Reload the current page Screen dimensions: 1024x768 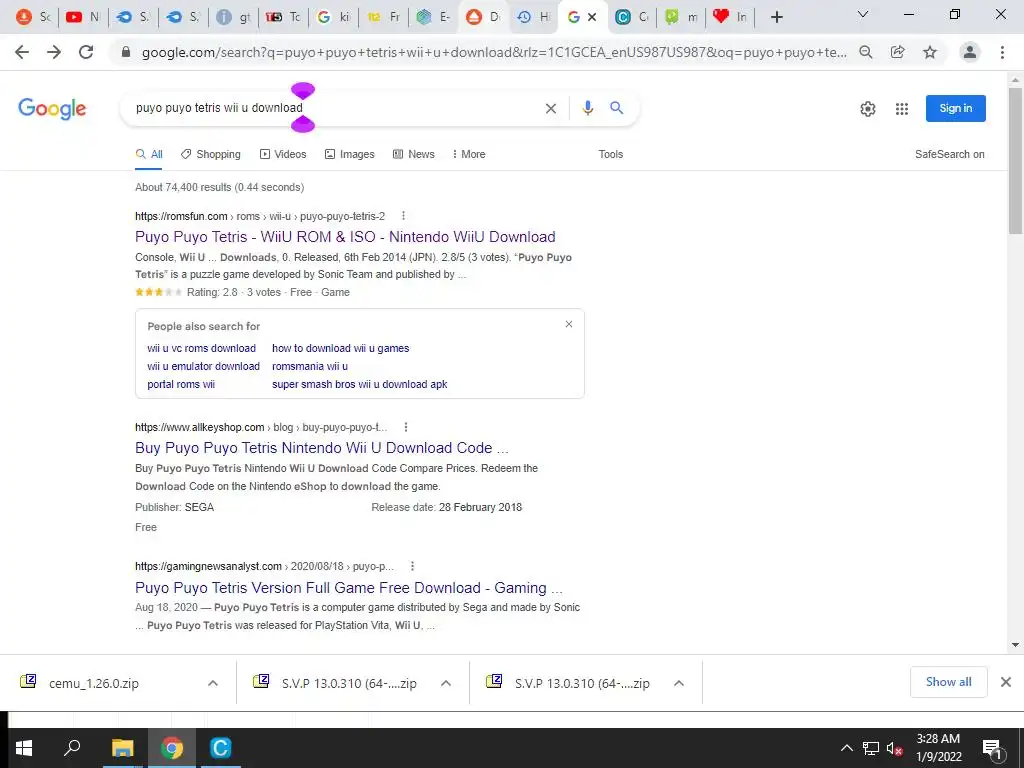pos(86,52)
